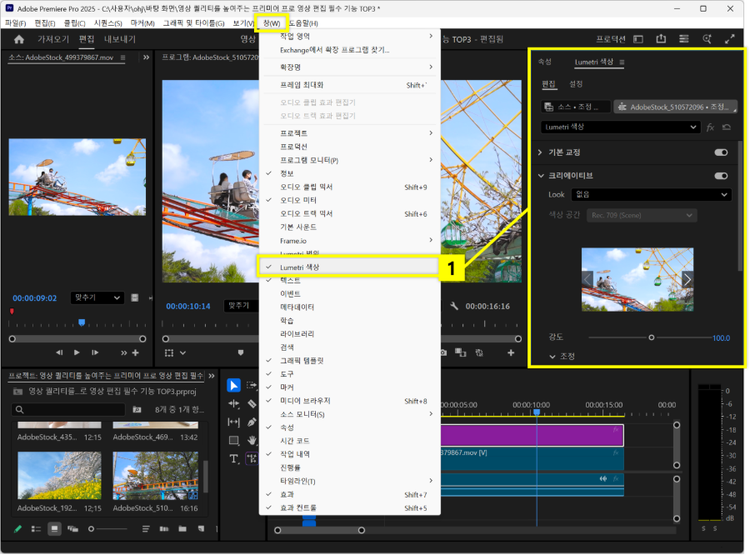
Task: Click the Home icon in the top bar
Action: (x=18, y=40)
